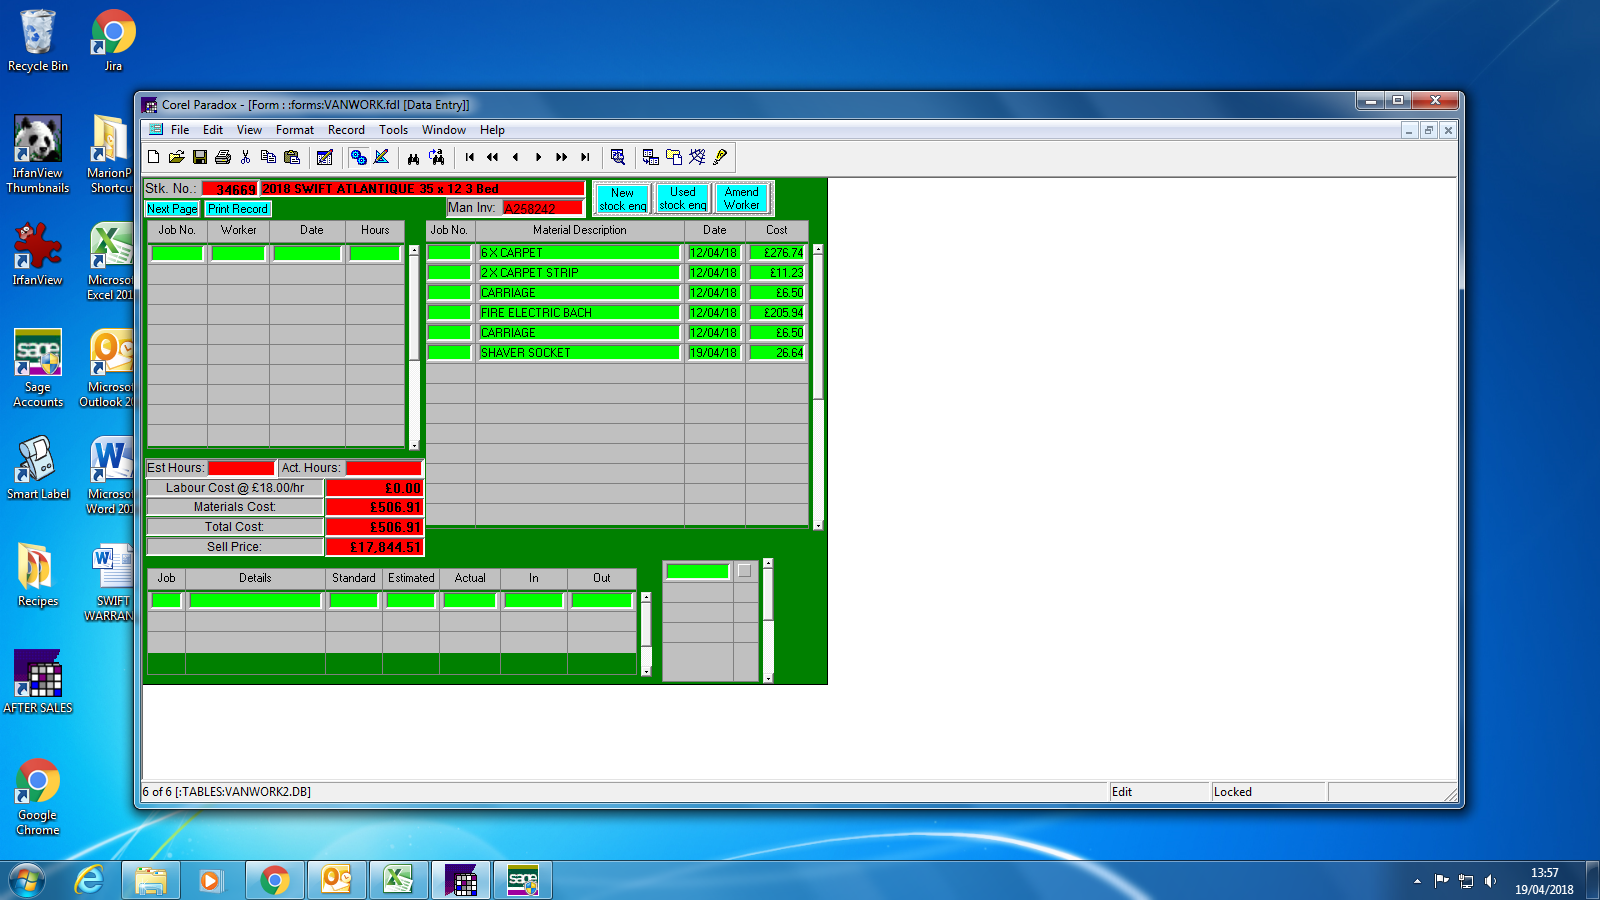Click the Open folder icon
1600x900 pixels.
pyautogui.click(x=176, y=157)
